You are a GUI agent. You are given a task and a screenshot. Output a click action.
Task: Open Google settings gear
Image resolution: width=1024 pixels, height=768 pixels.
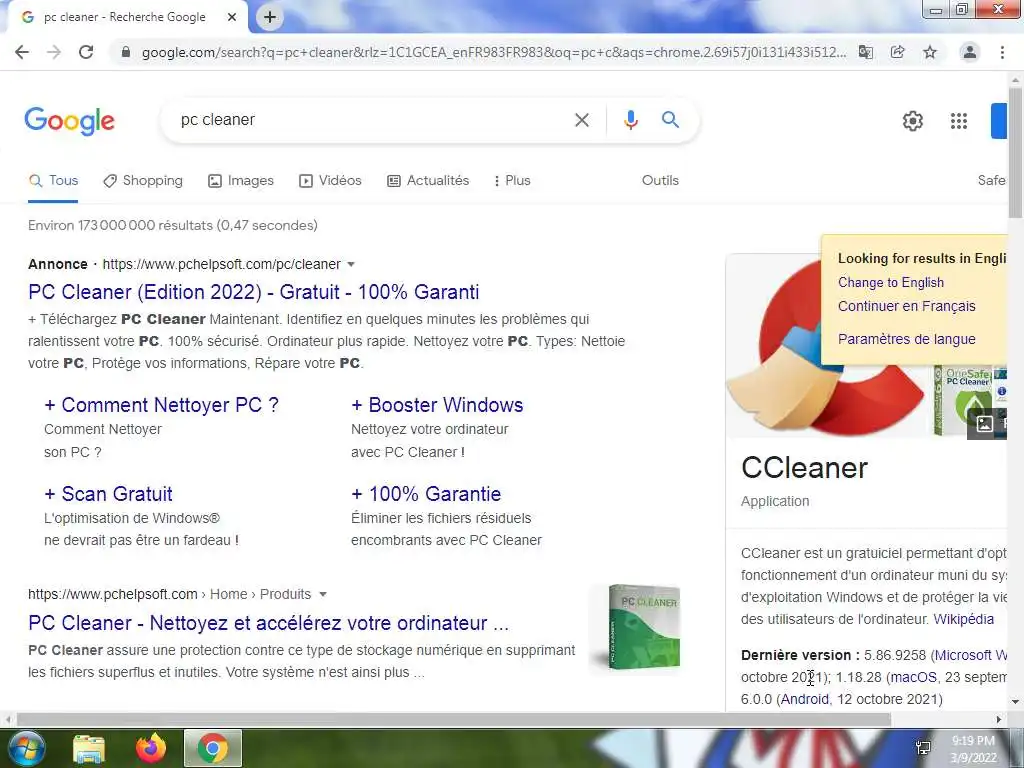click(913, 121)
